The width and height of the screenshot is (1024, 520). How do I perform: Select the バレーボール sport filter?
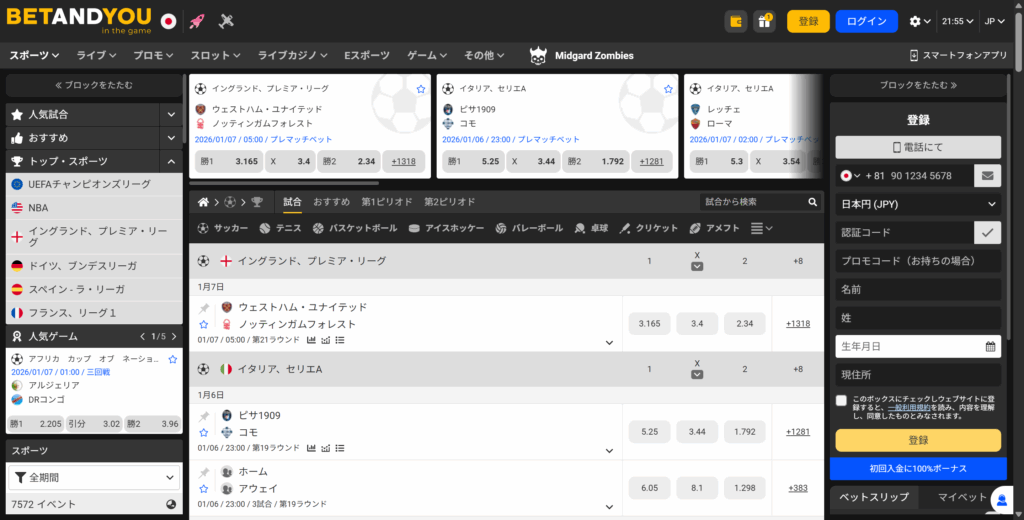click(529, 228)
